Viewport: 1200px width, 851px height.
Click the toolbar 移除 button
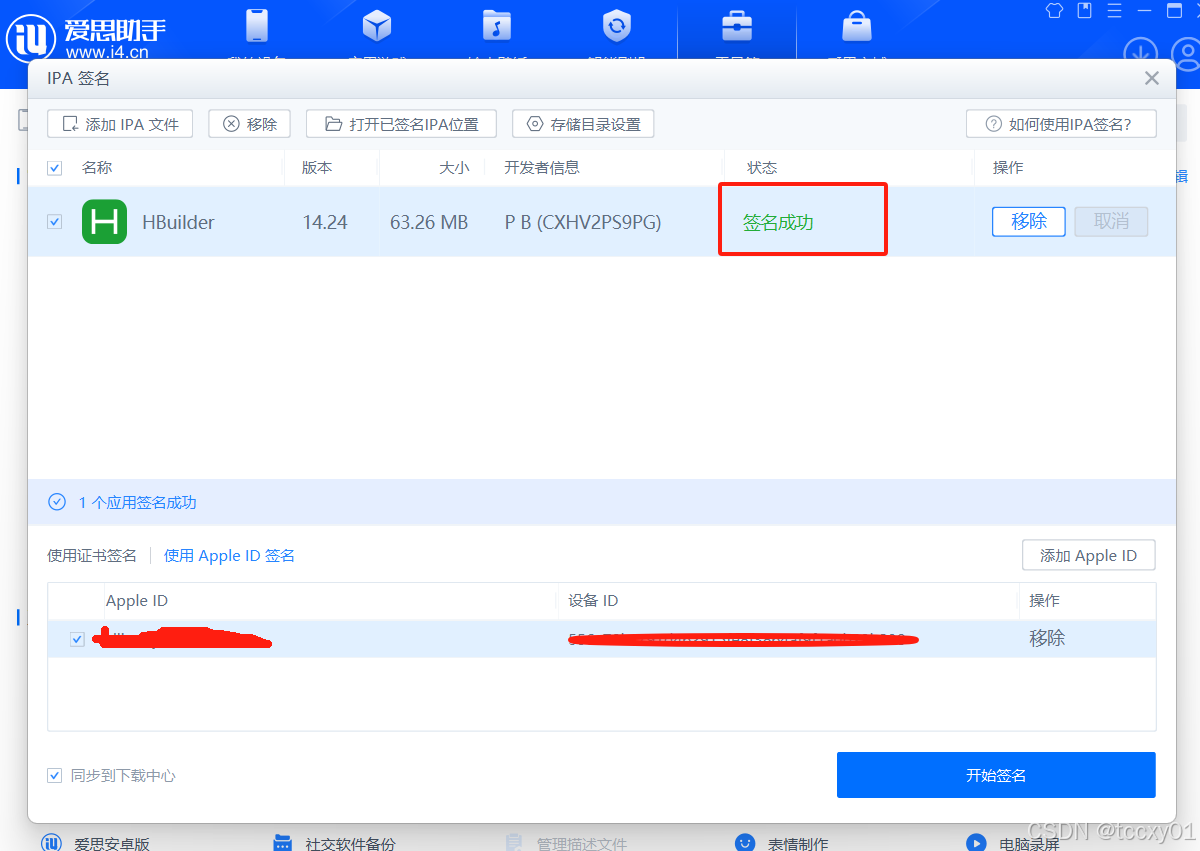point(249,124)
